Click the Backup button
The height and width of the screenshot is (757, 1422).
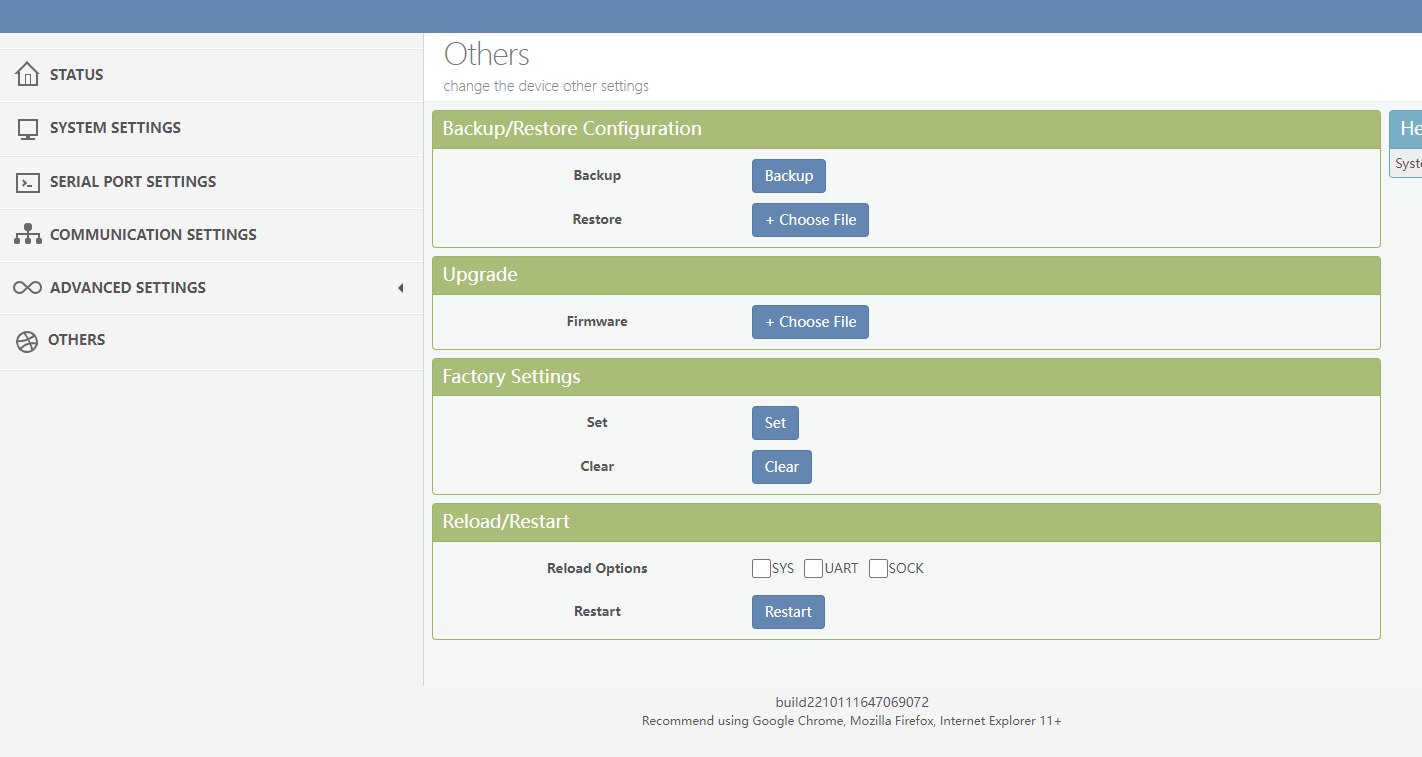coord(789,176)
